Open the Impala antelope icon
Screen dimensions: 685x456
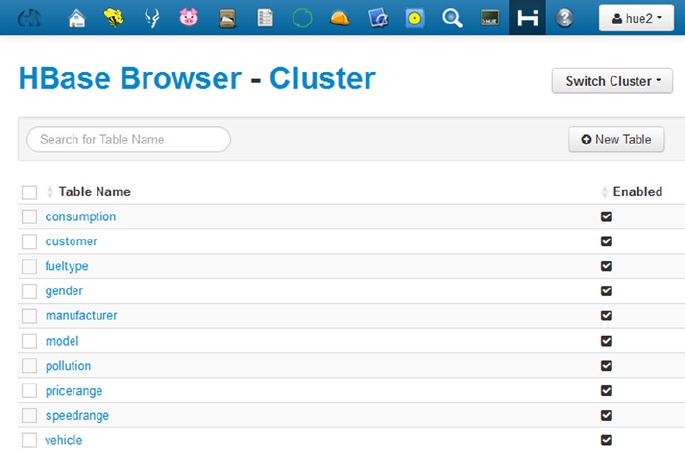pos(152,18)
